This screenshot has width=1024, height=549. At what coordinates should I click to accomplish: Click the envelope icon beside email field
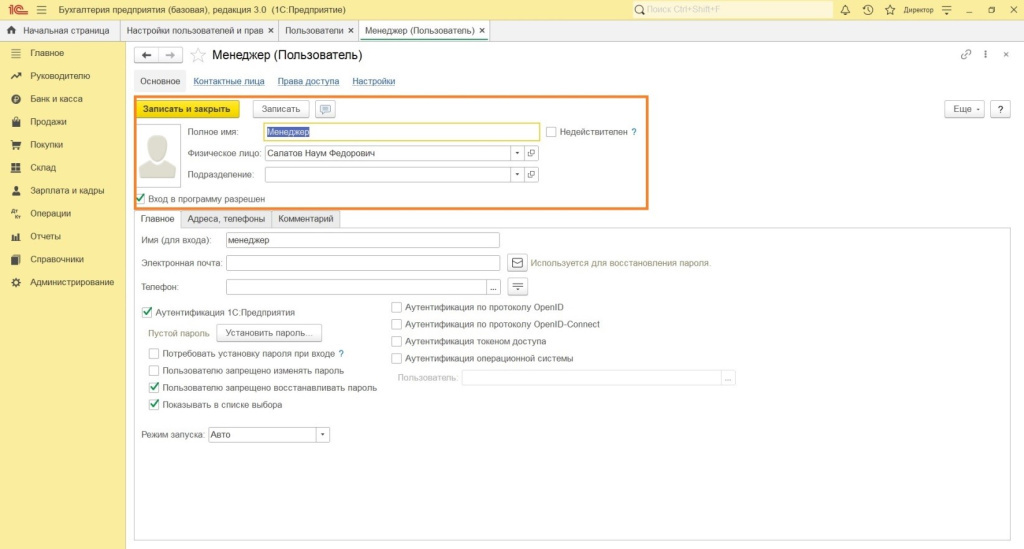tap(517, 263)
